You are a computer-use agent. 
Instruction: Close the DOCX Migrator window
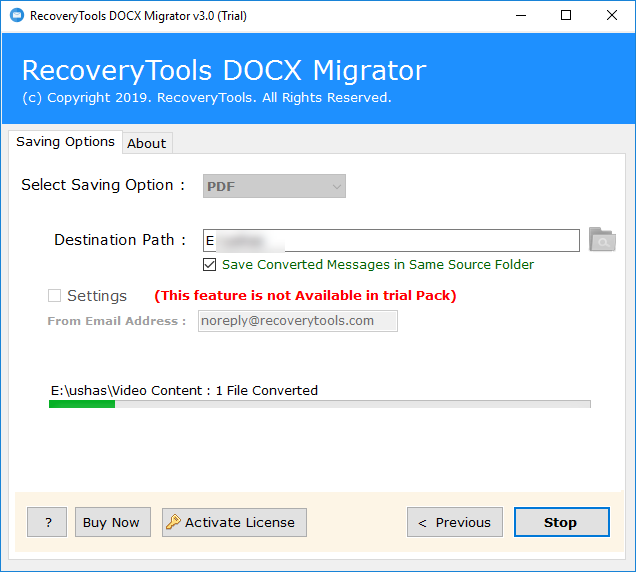612,16
